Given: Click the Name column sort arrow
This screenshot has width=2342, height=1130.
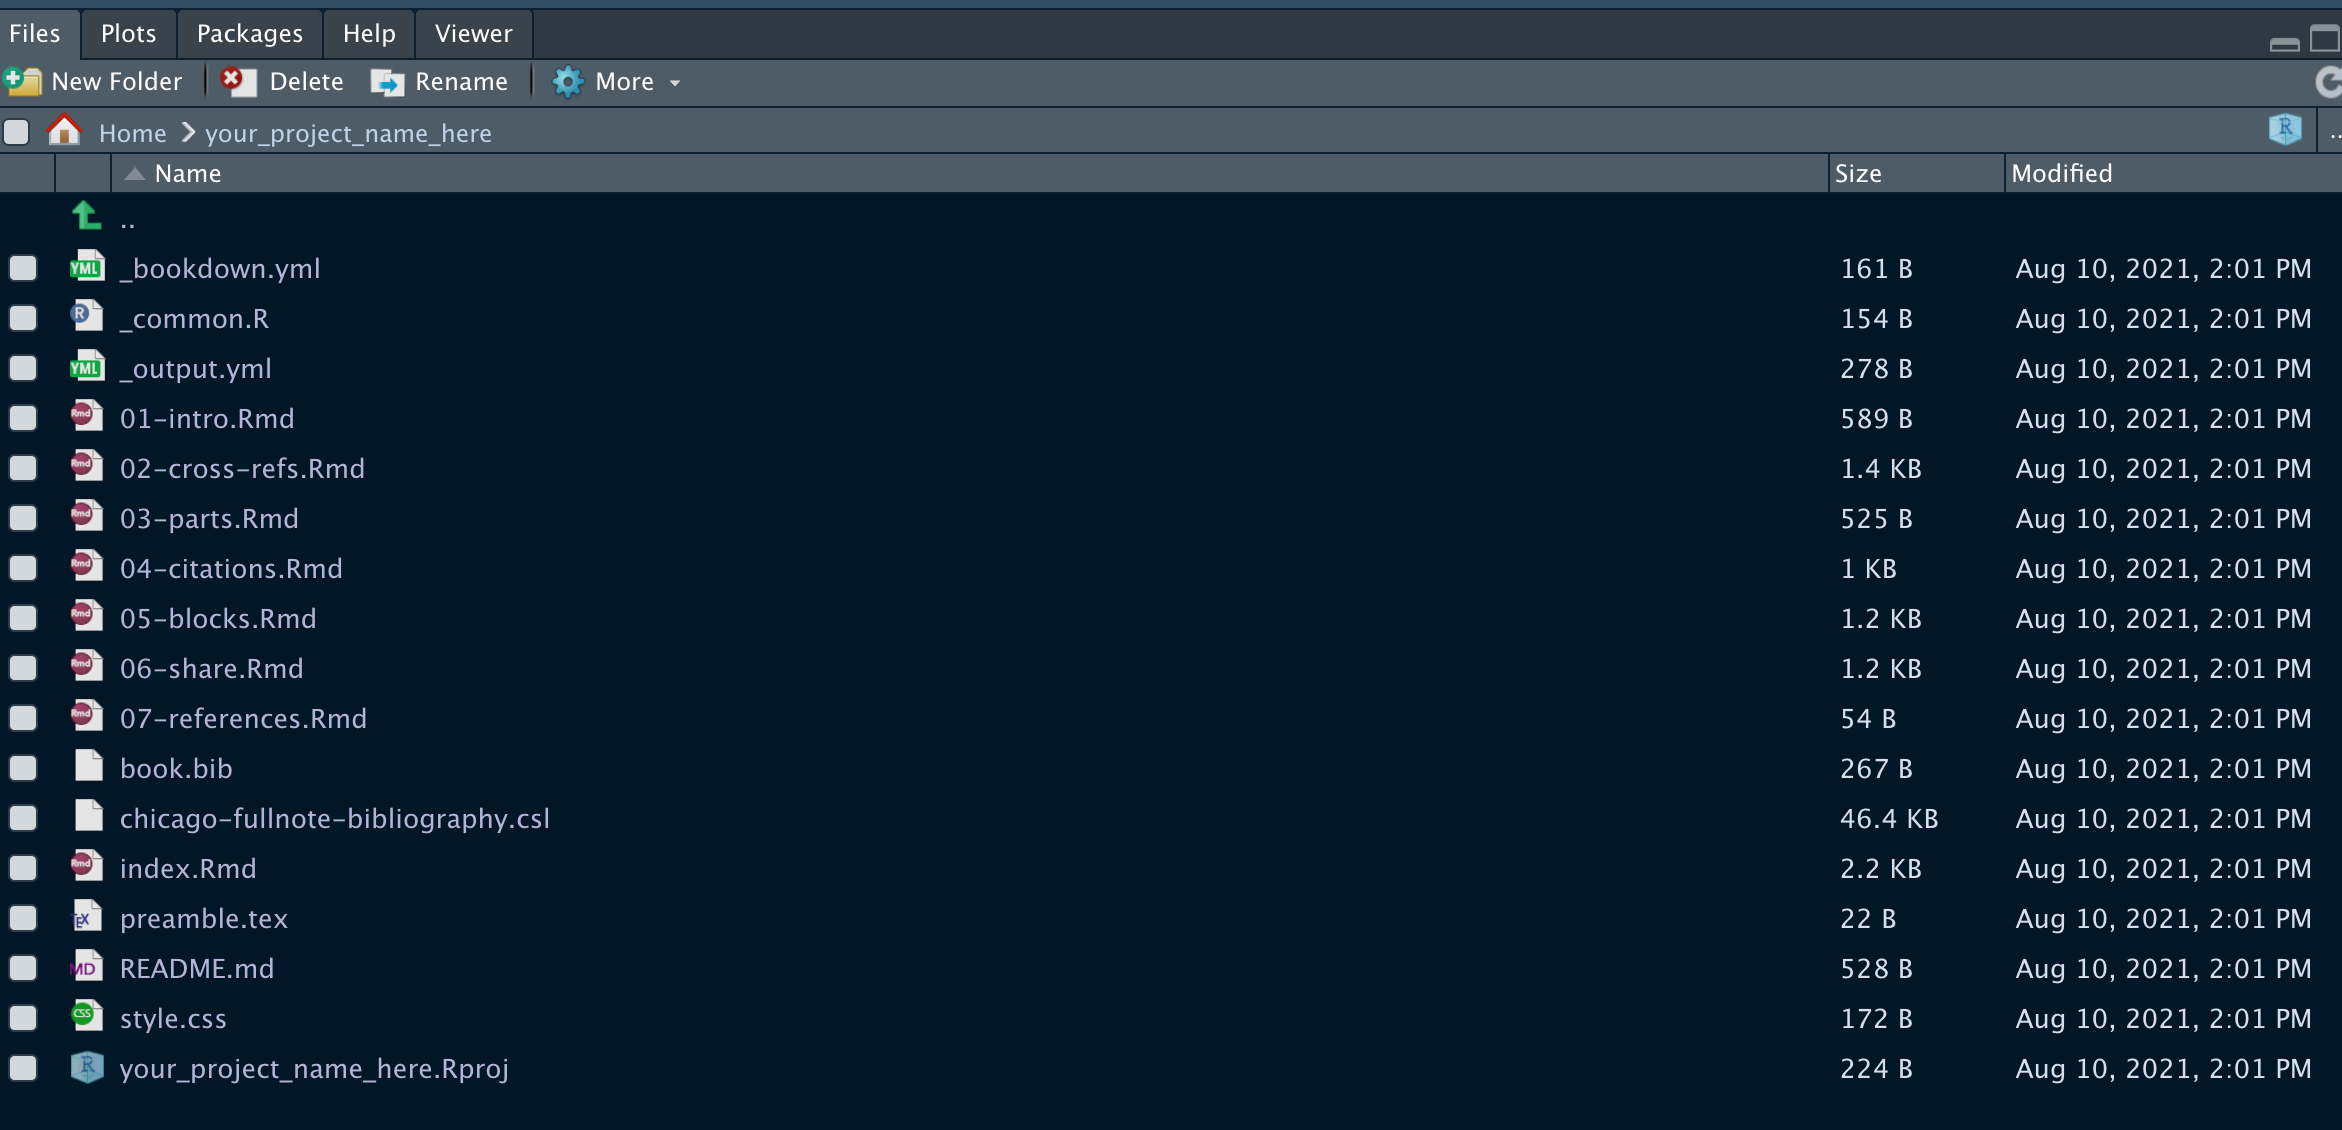Looking at the screenshot, I should coord(135,174).
